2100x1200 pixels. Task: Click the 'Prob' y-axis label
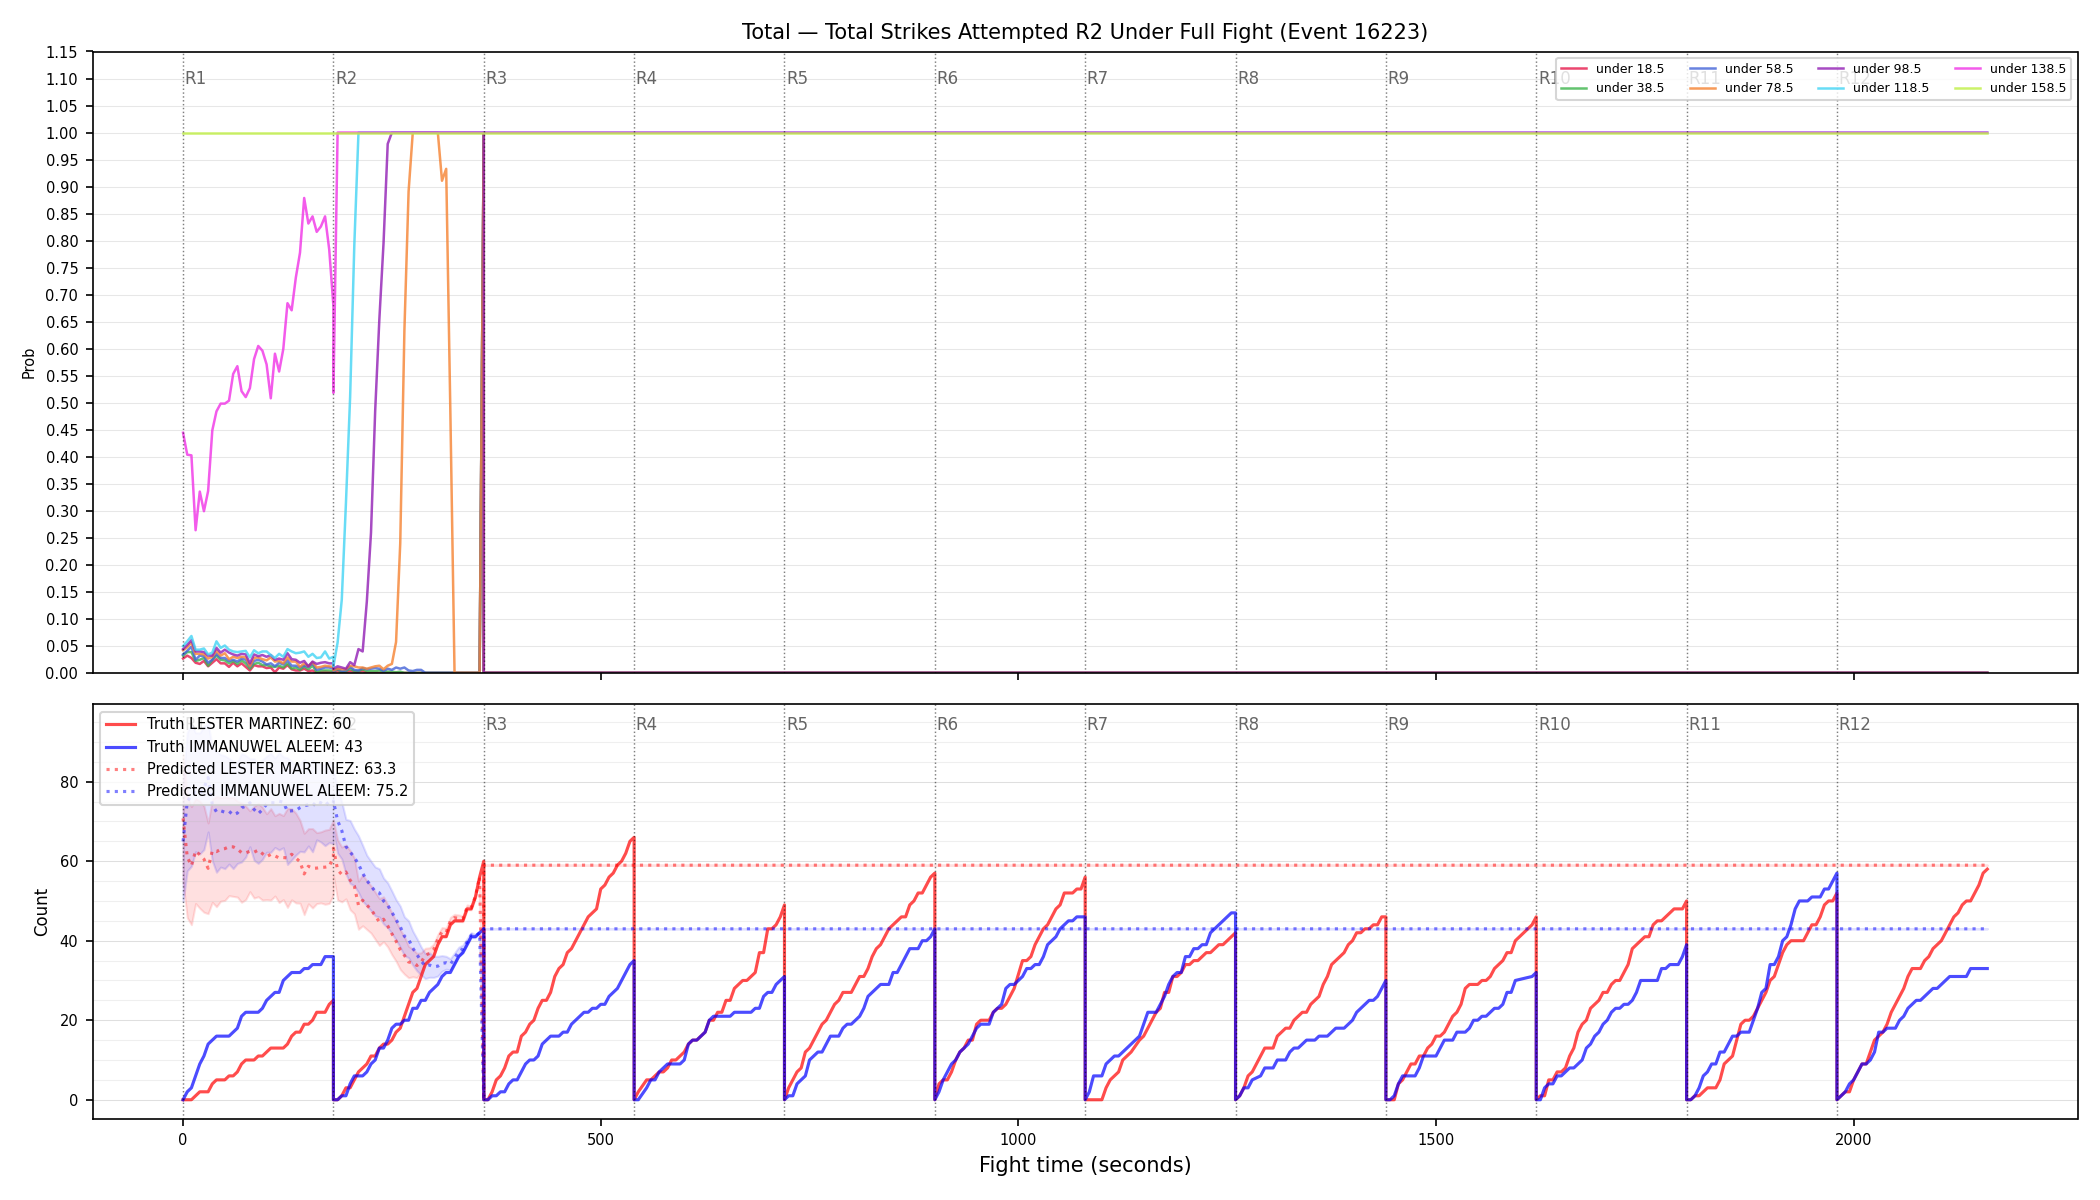pyautogui.click(x=29, y=363)
